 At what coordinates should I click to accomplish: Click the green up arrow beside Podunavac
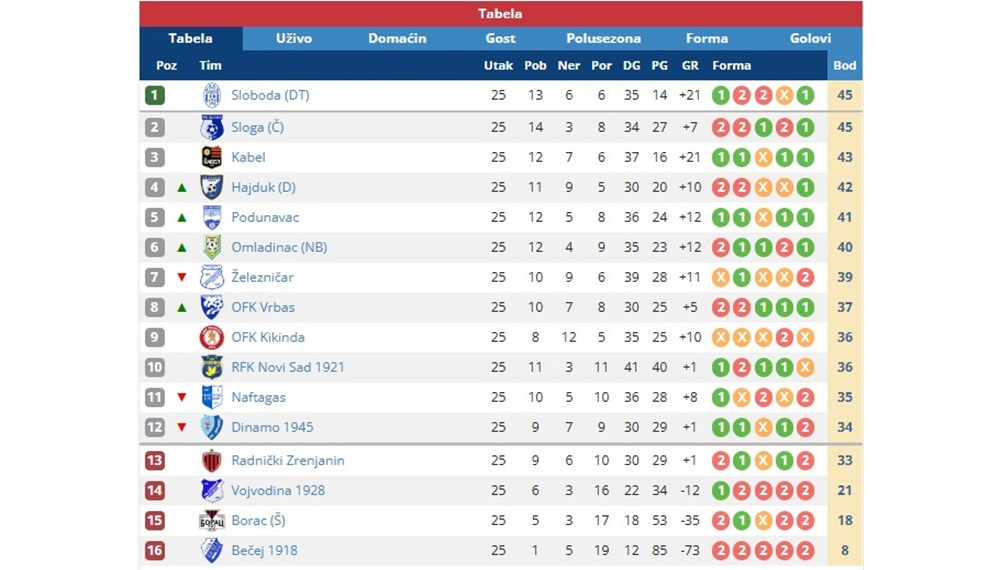pyautogui.click(x=182, y=217)
